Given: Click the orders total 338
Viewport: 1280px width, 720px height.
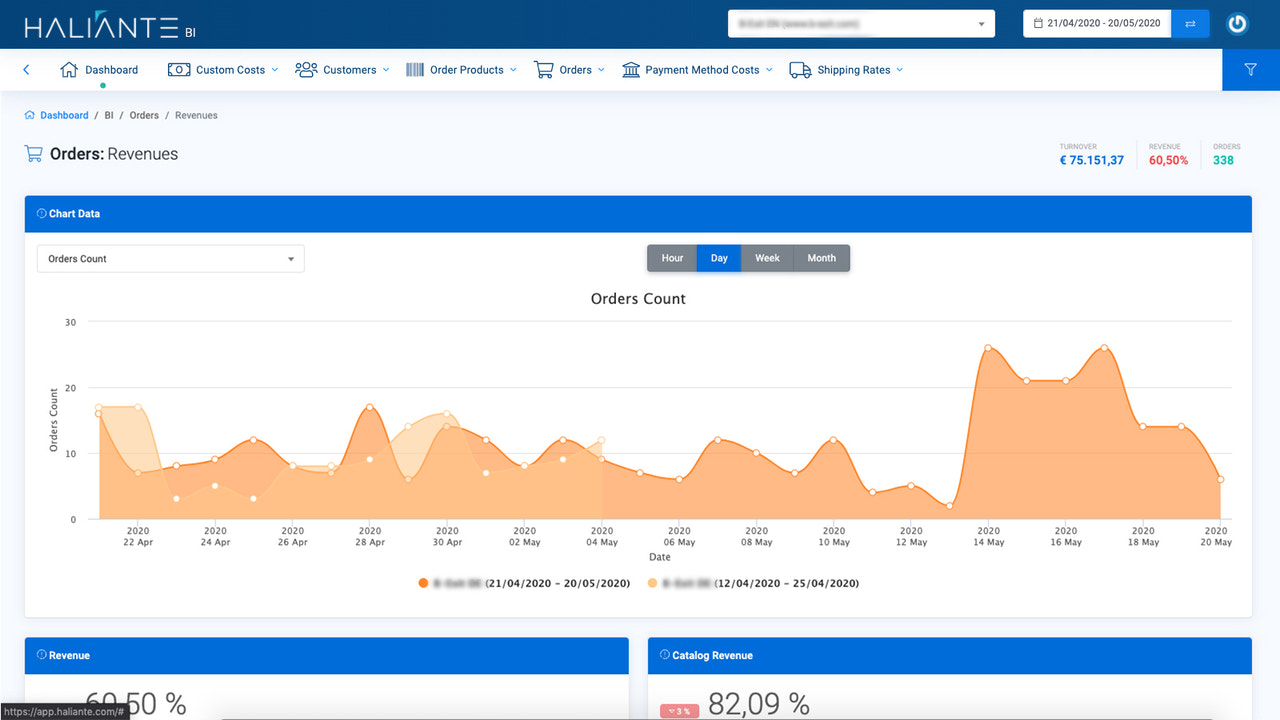Looking at the screenshot, I should coord(1223,160).
